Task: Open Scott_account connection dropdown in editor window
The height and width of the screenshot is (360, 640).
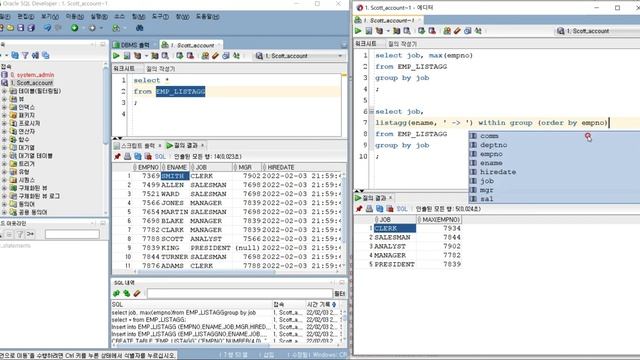Action: 598,31
